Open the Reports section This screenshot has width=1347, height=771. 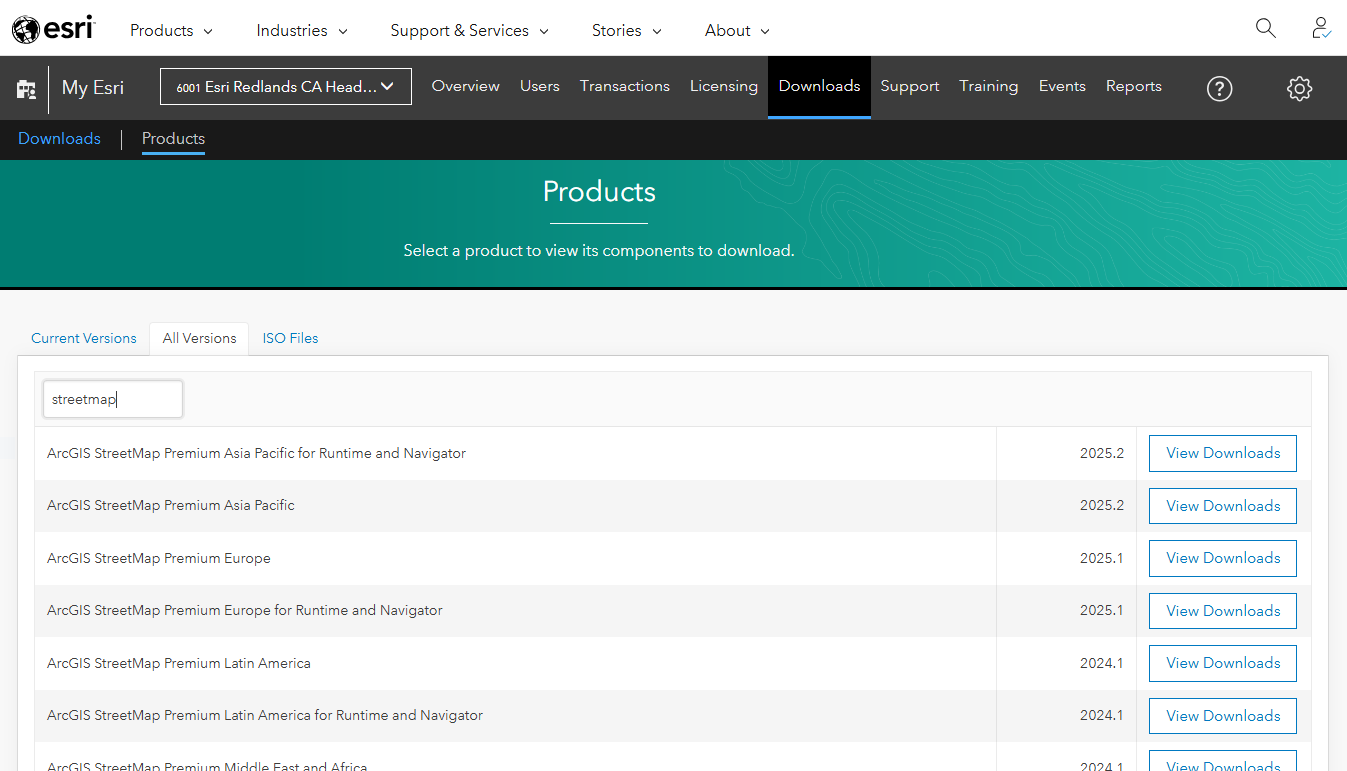click(x=1134, y=86)
